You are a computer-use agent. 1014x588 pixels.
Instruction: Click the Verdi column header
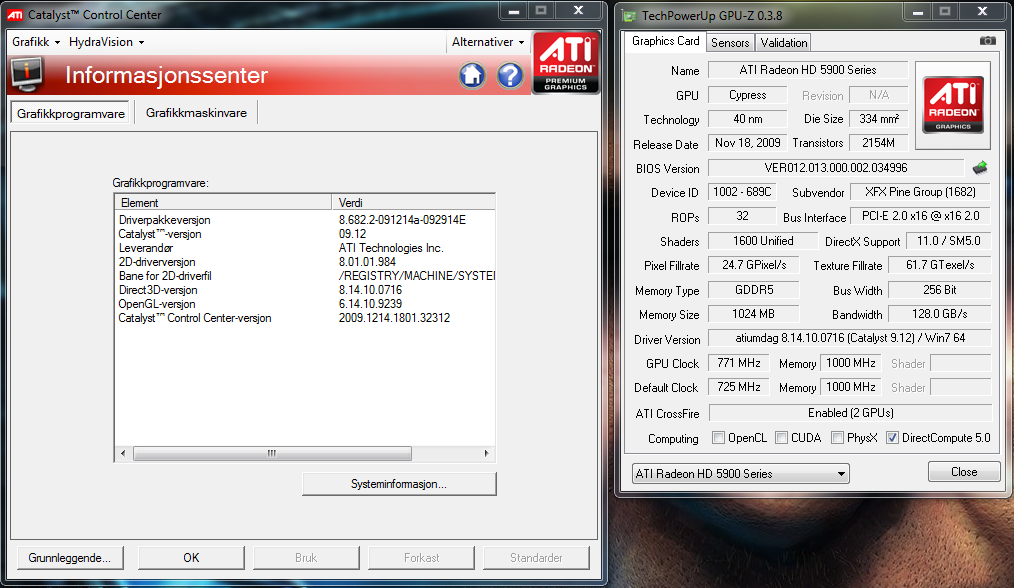click(414, 202)
